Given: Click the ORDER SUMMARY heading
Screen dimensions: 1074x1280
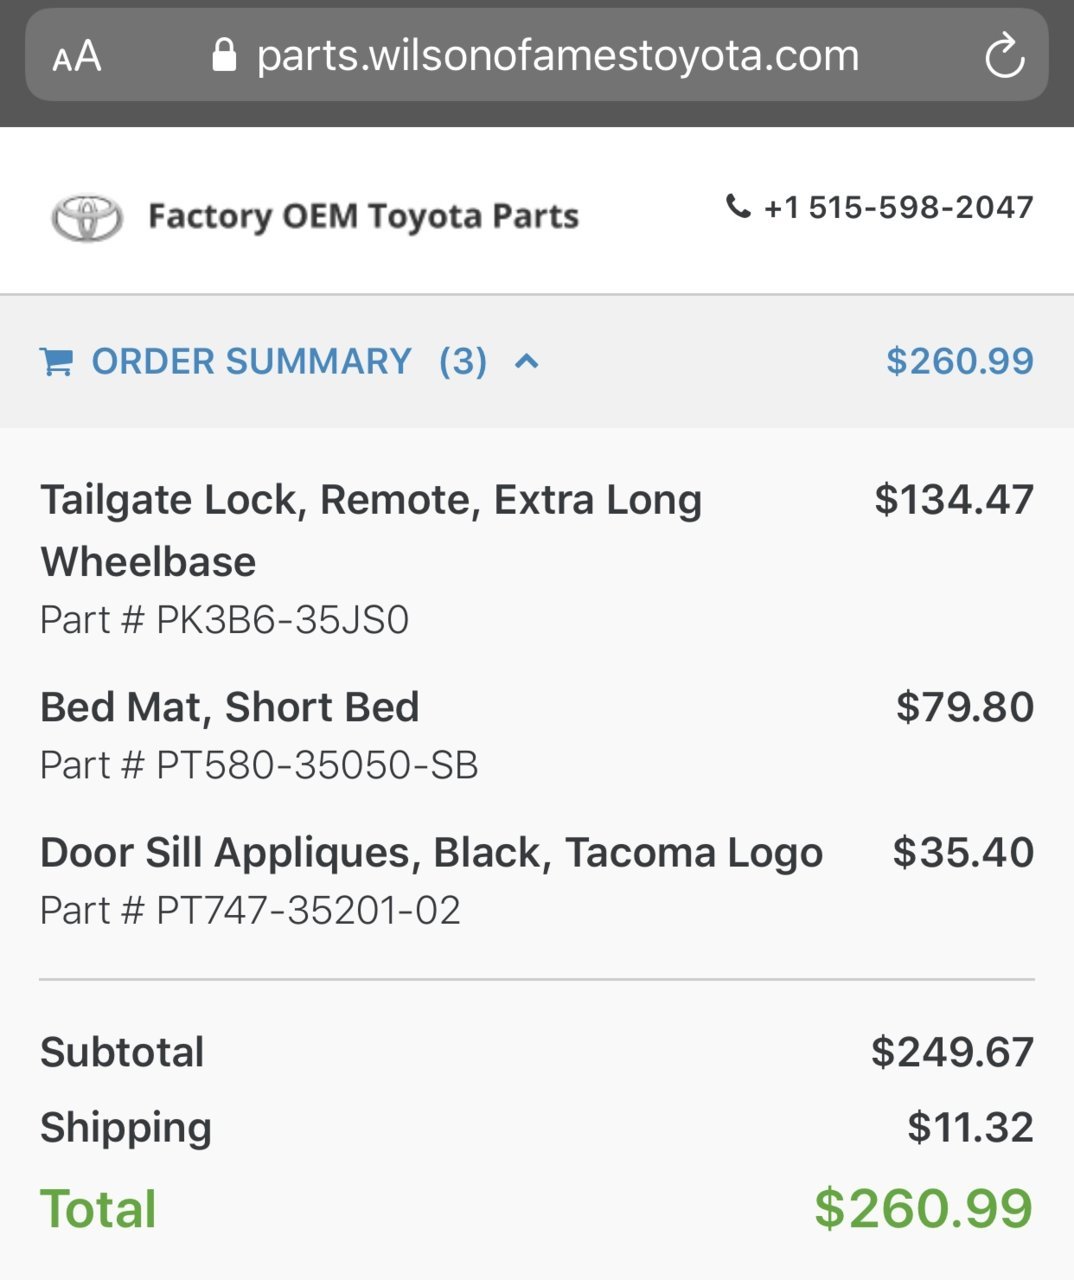Looking at the screenshot, I should [x=251, y=361].
